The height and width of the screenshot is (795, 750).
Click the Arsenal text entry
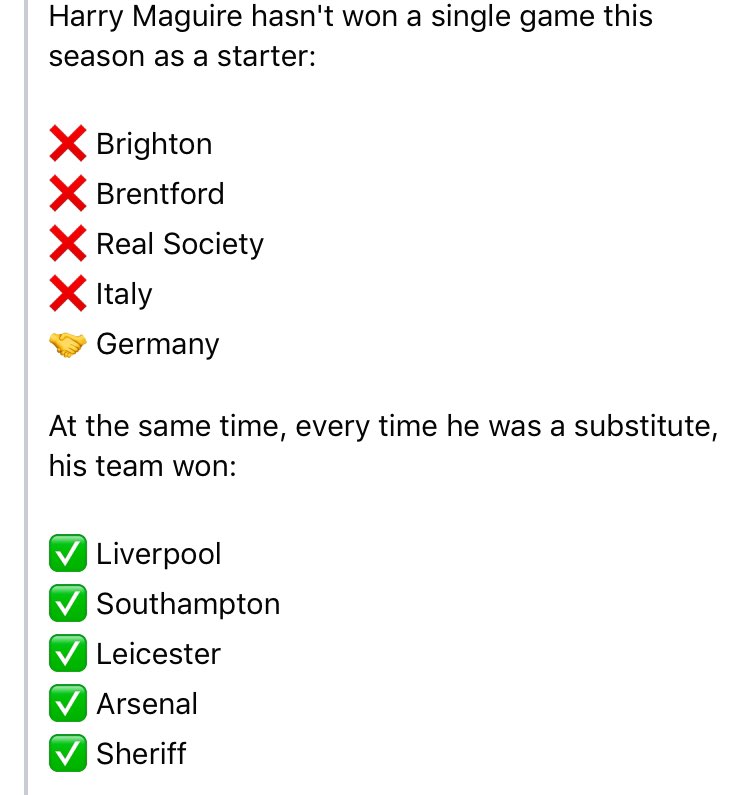[x=147, y=704]
